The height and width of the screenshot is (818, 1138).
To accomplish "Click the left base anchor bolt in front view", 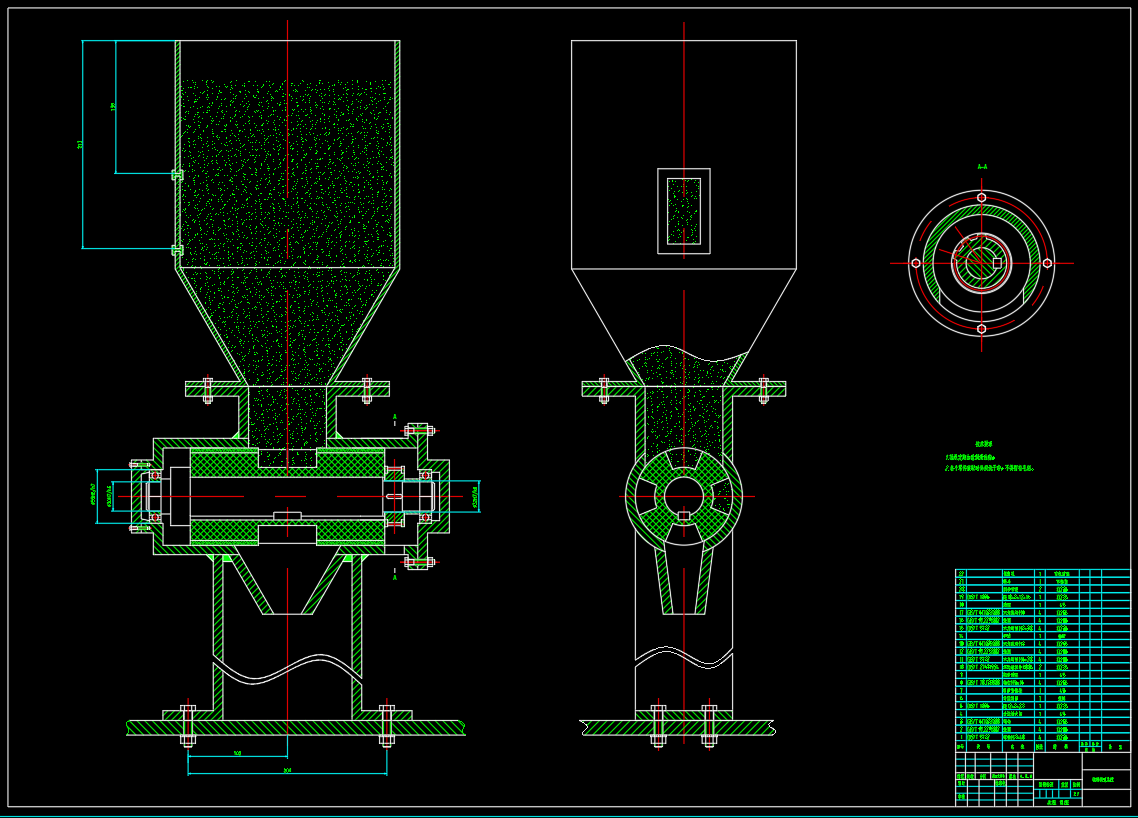I will click(188, 724).
